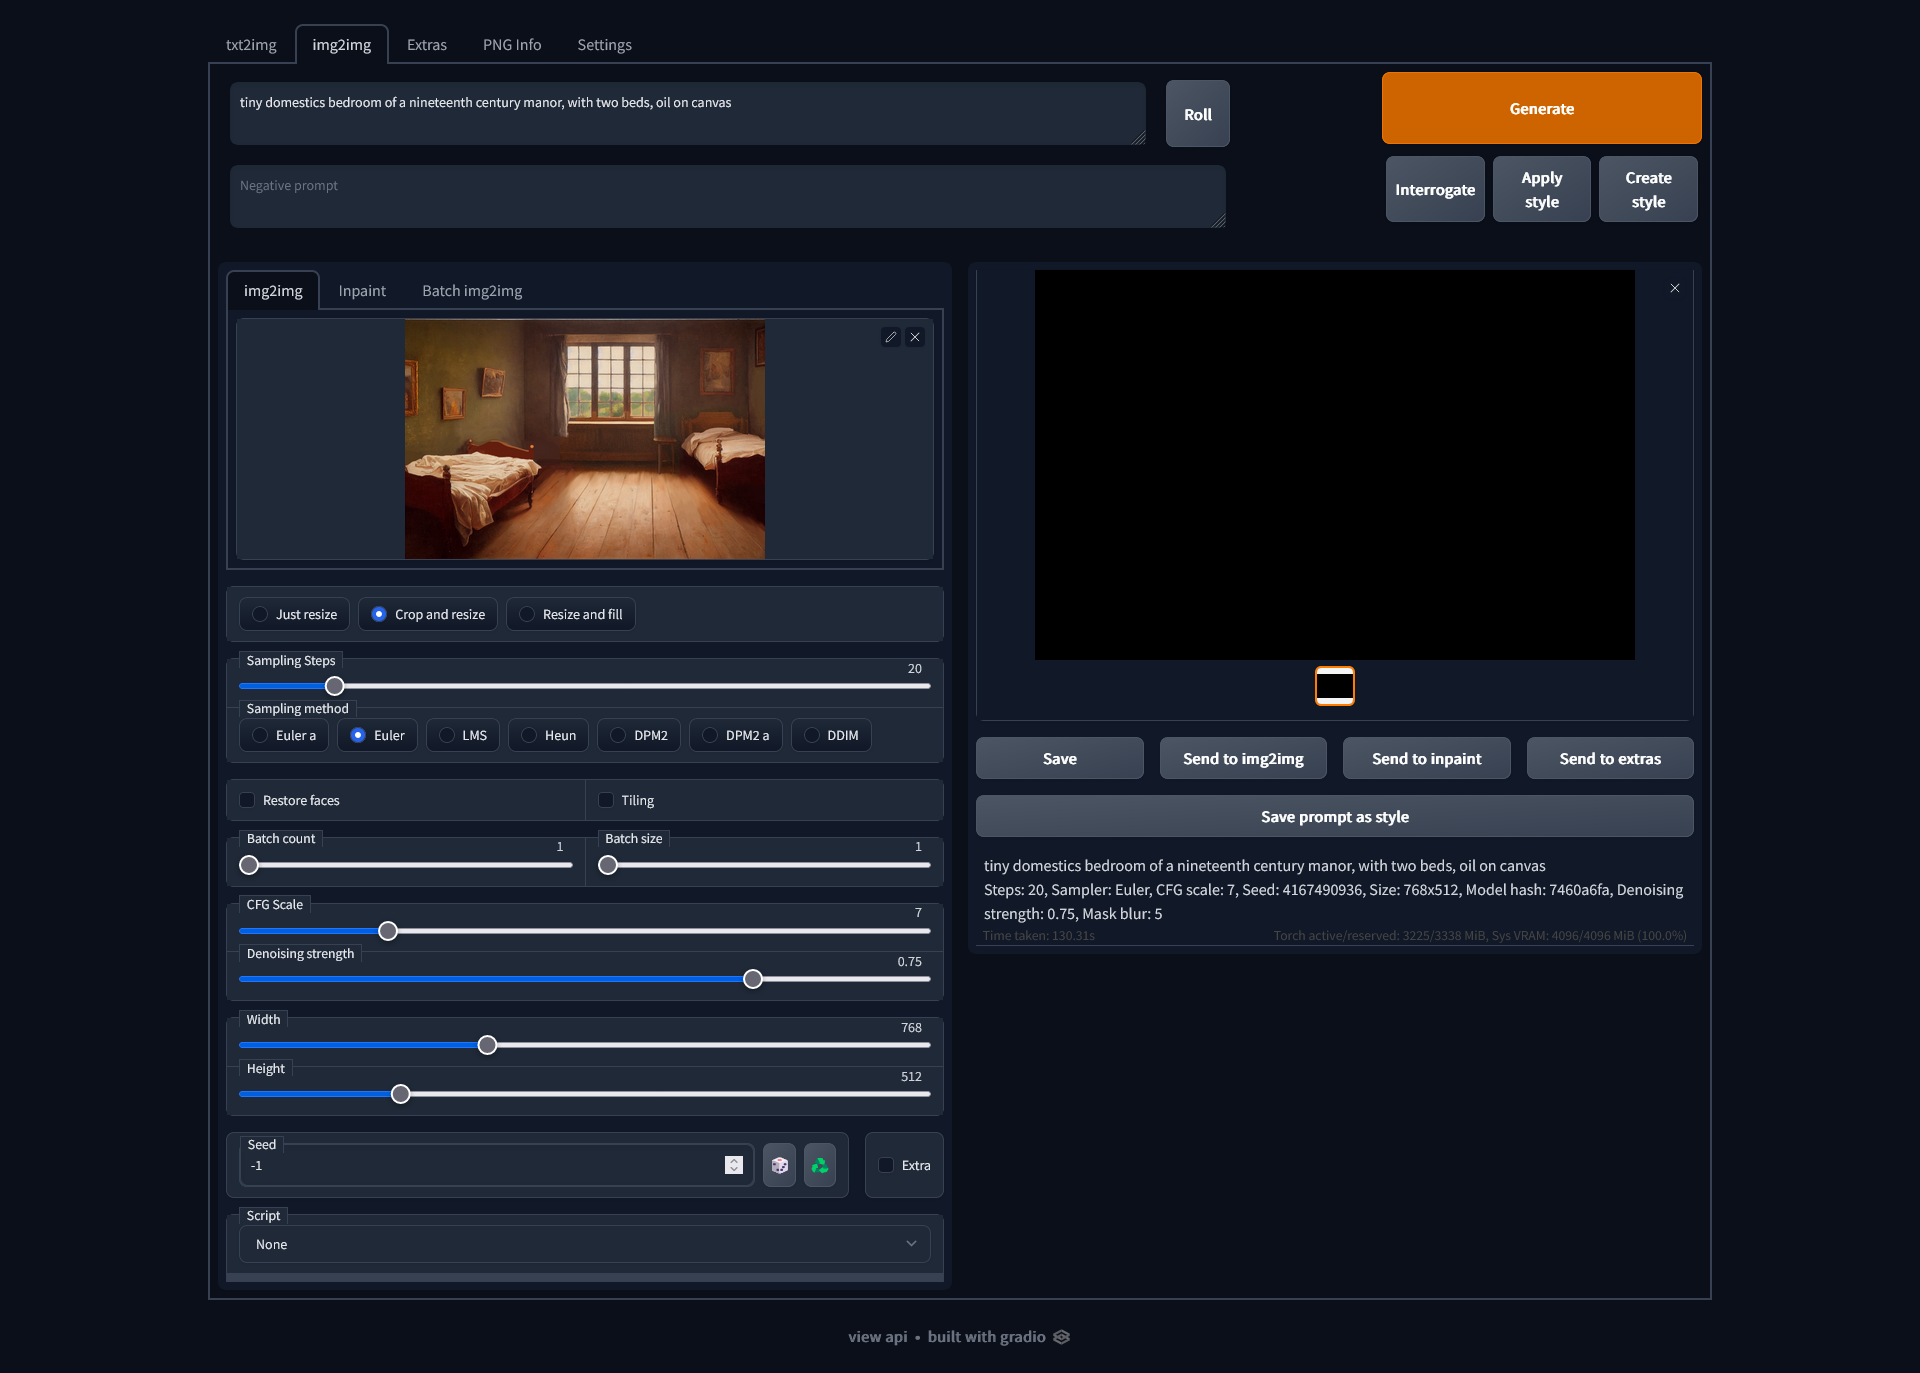Click into the Negative prompt field
The height and width of the screenshot is (1373, 1920).
pyautogui.click(x=727, y=197)
